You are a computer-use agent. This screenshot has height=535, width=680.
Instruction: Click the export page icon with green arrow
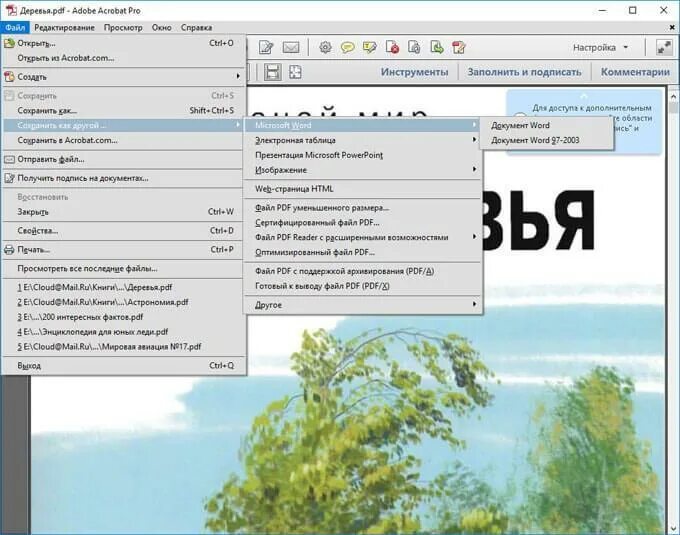tap(437, 47)
